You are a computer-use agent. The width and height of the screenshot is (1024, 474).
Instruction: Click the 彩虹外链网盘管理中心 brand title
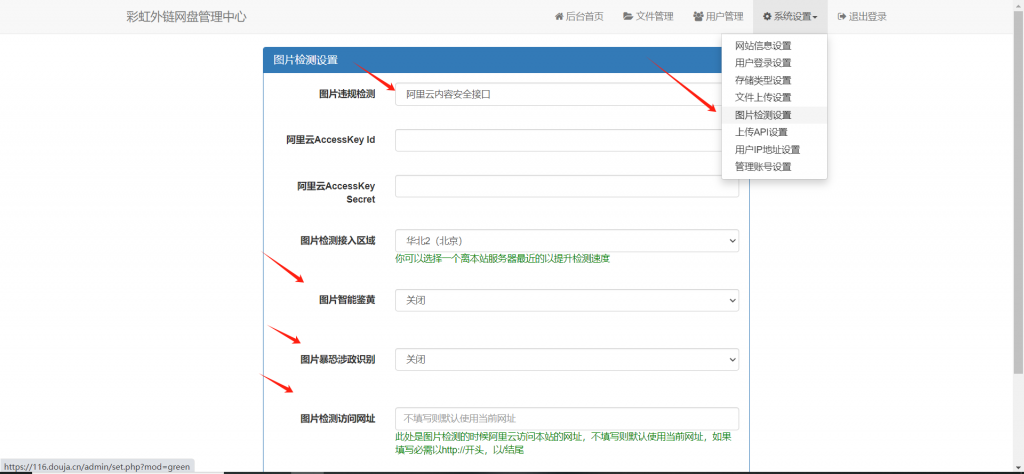point(186,17)
